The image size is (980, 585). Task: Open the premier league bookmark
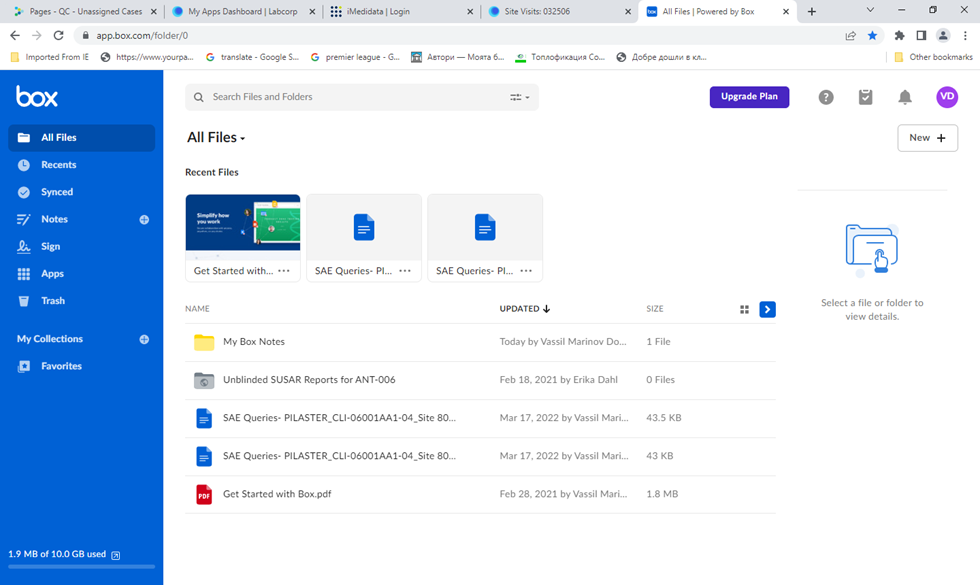click(x=355, y=57)
